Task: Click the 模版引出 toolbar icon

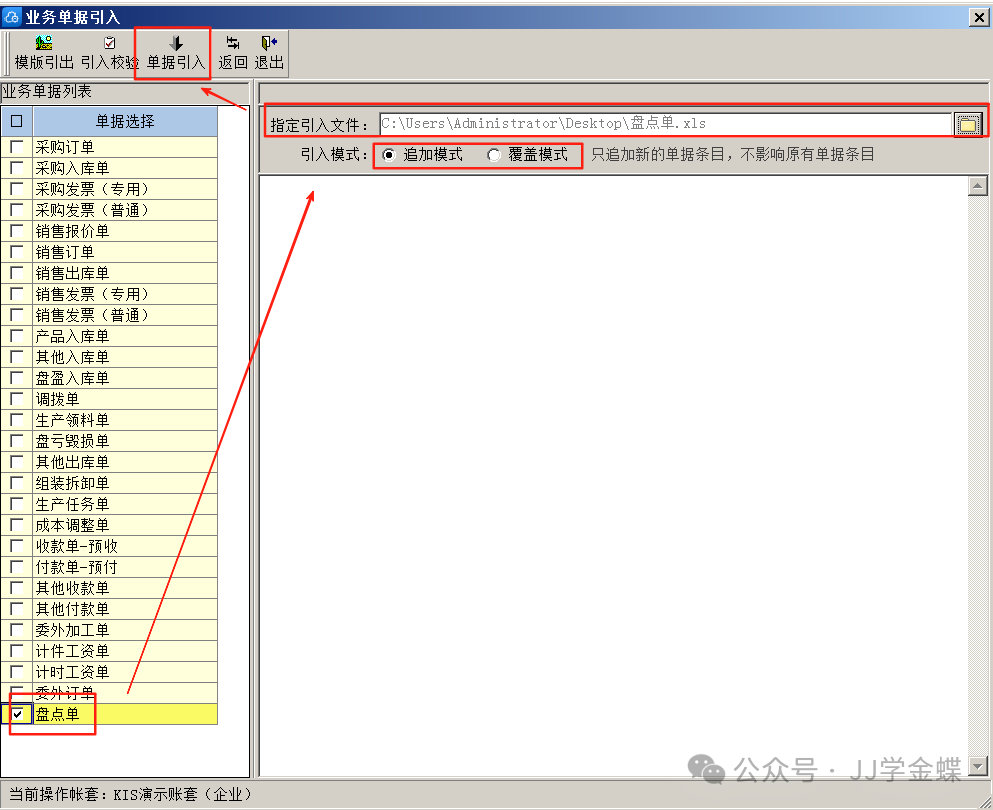Action: tap(44, 43)
